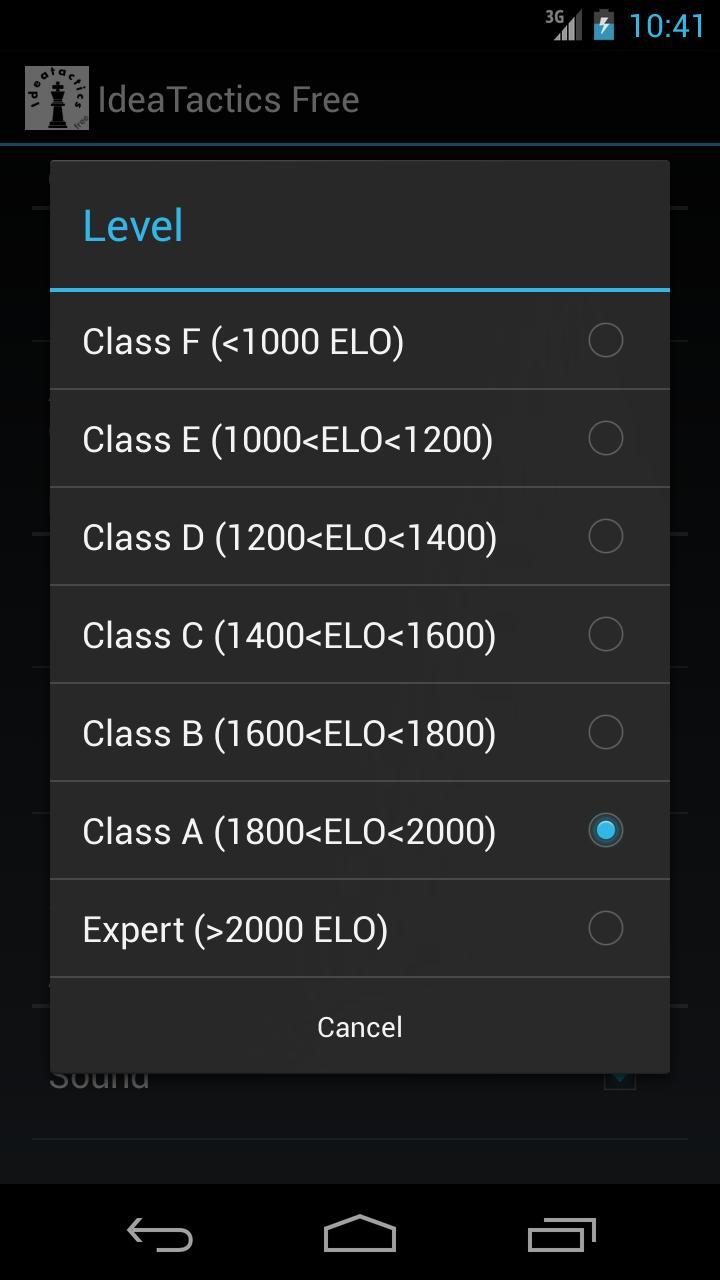Tap the battery charging status icon
Image resolution: width=720 pixels, height=1280 pixels.
pos(604,24)
